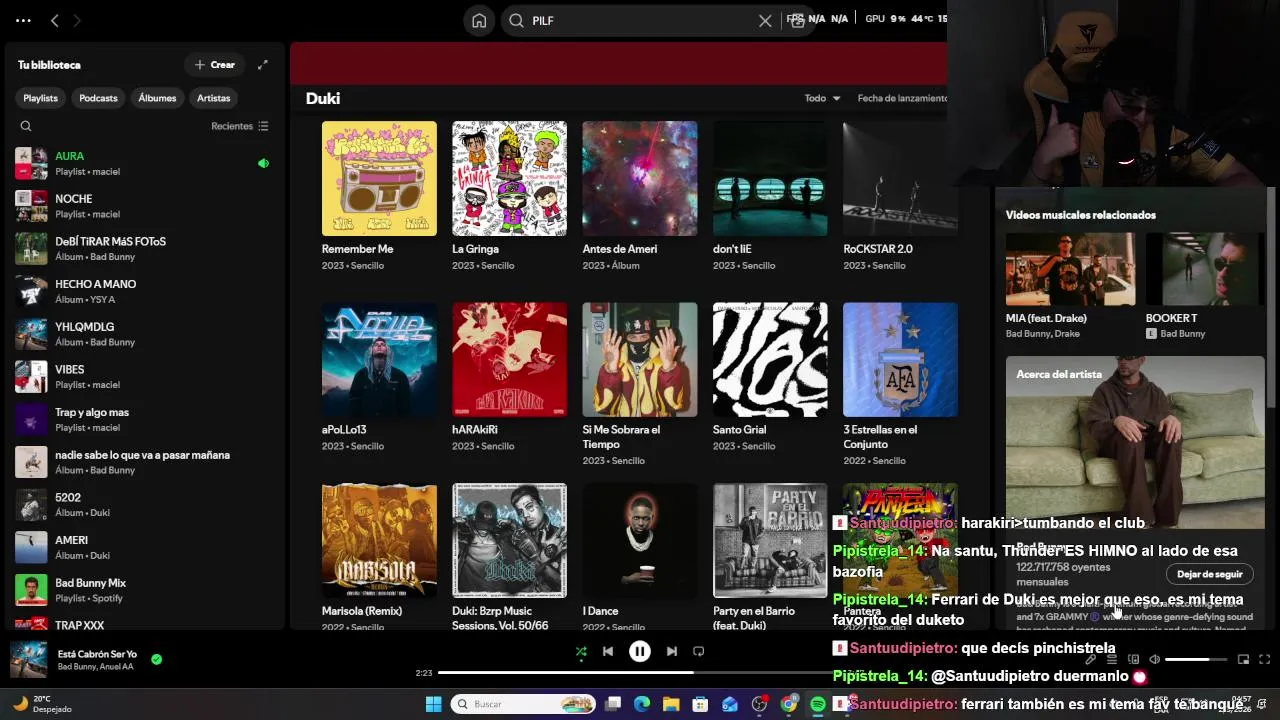Open YHLQMDLG album in library
Viewport: 1280px width, 720px height.
[x=142, y=334]
